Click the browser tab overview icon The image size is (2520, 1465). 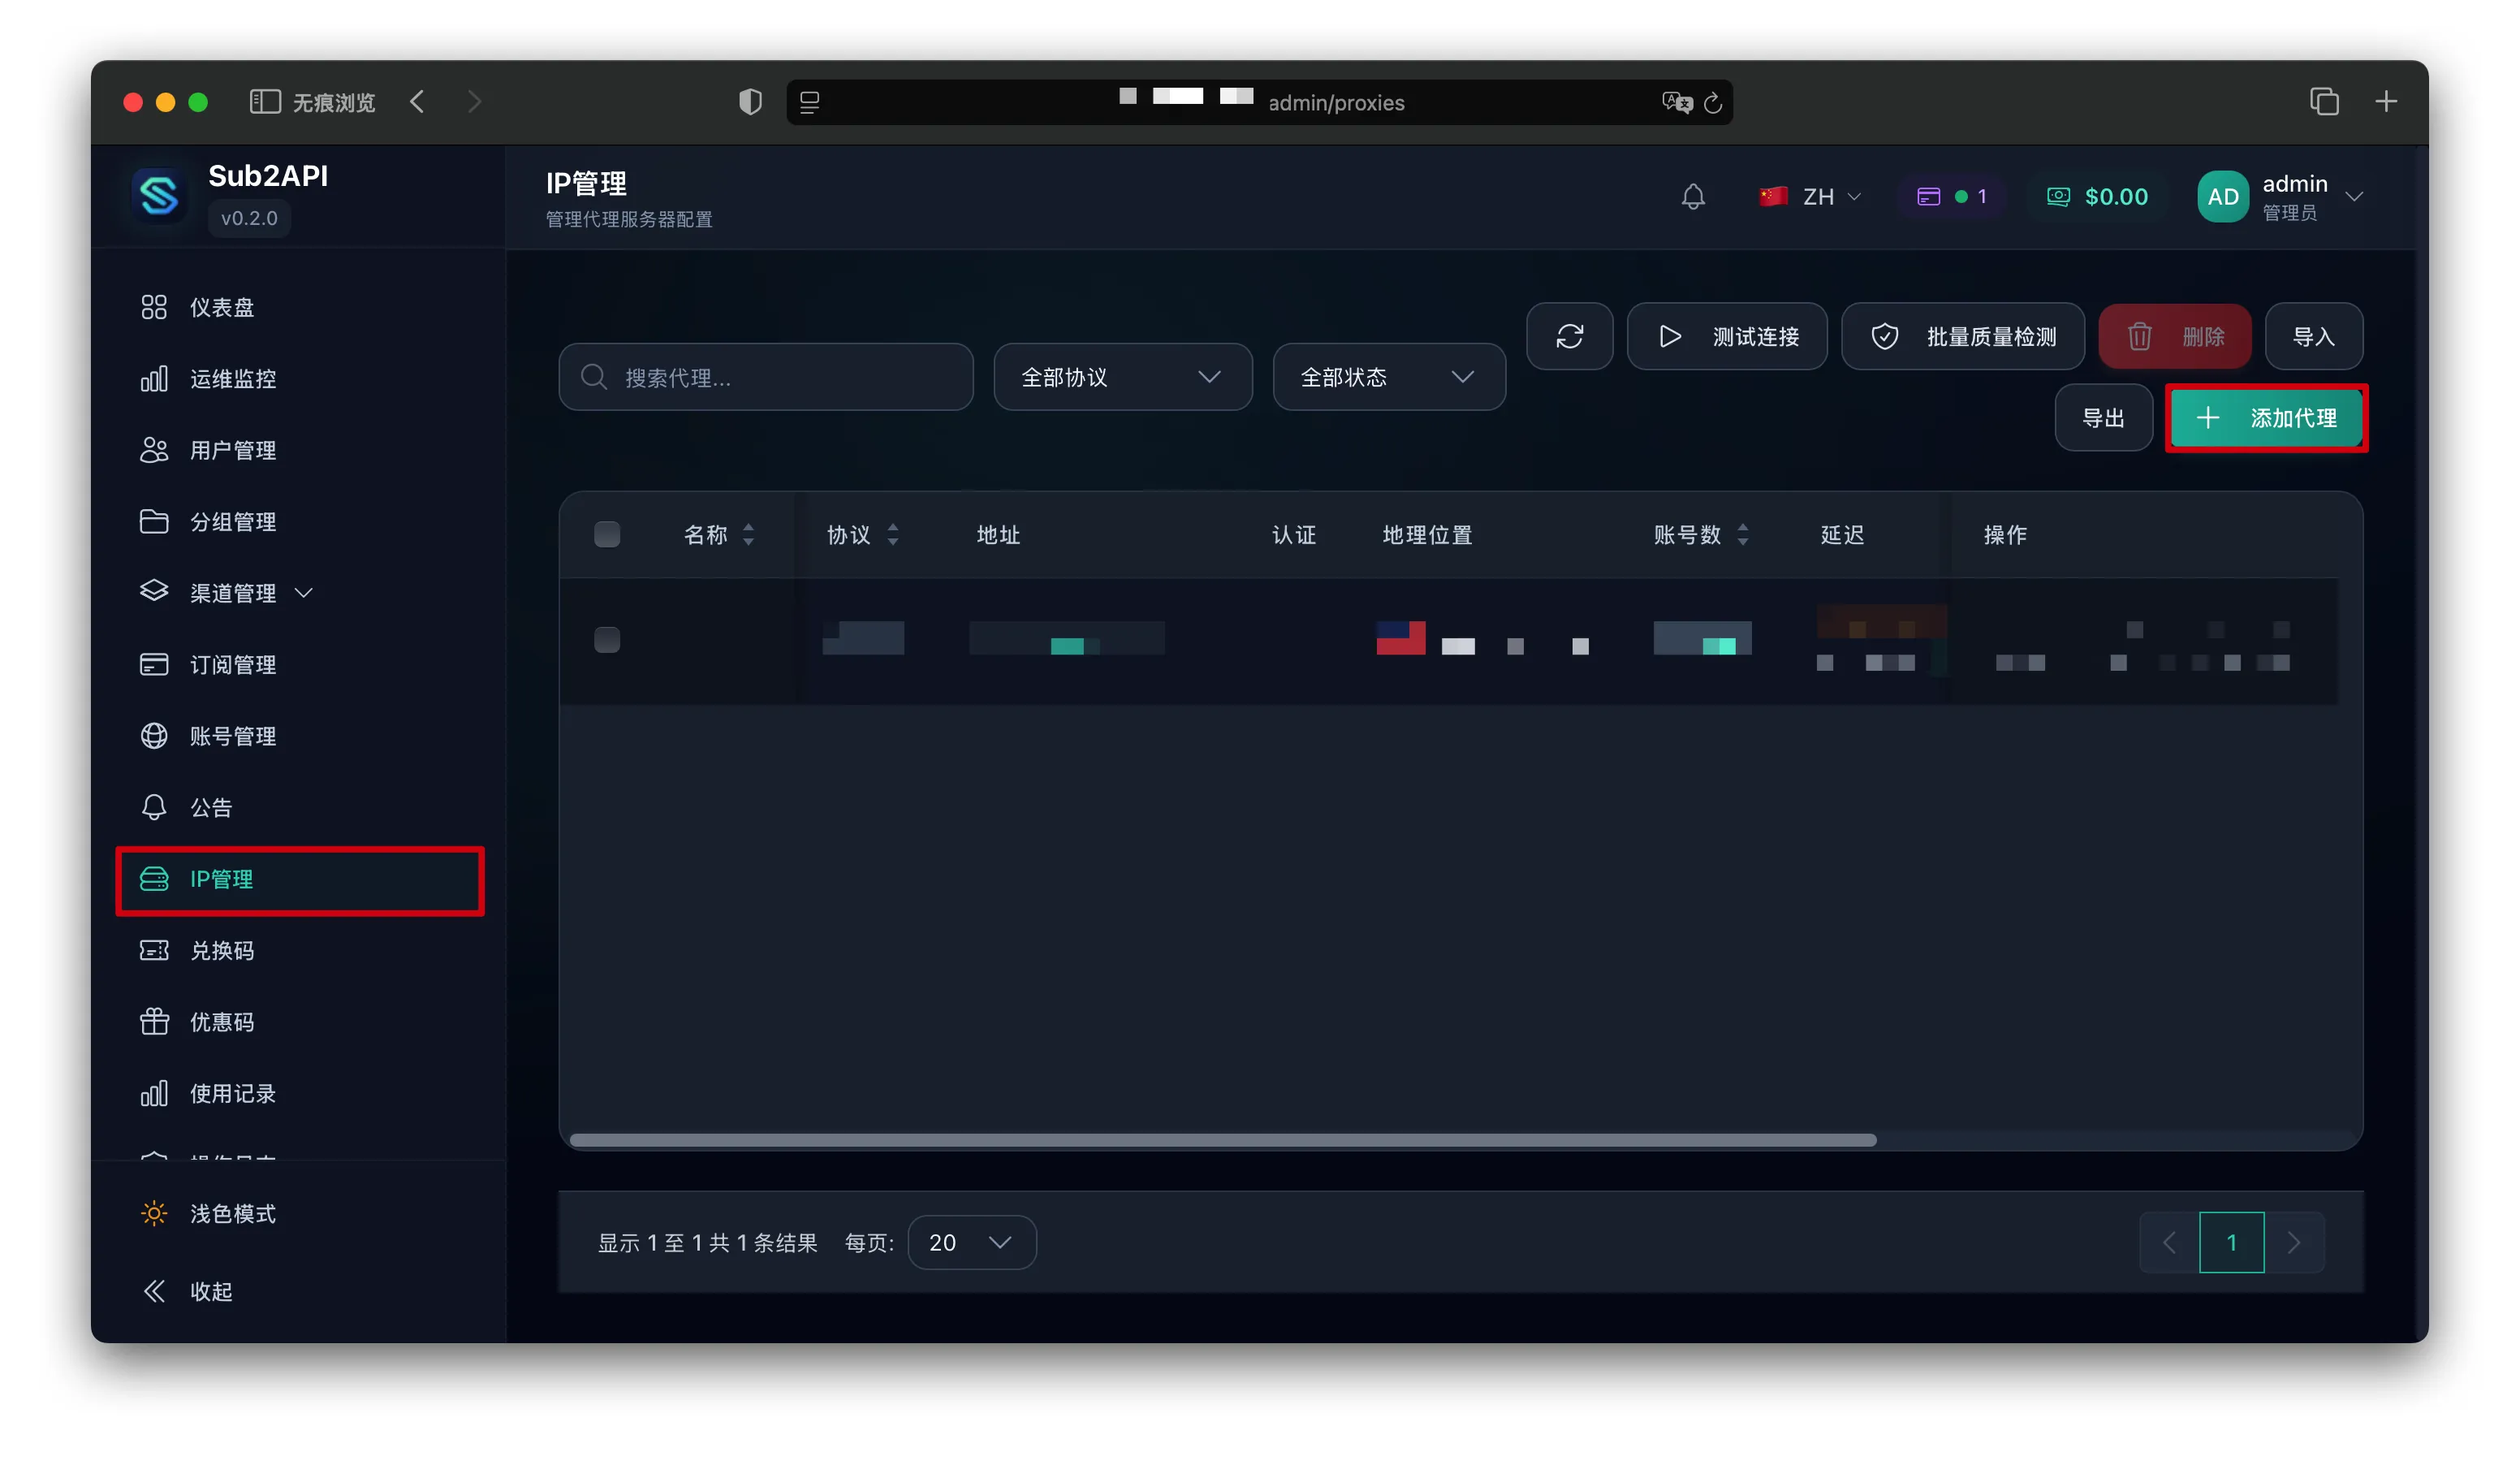click(2324, 102)
